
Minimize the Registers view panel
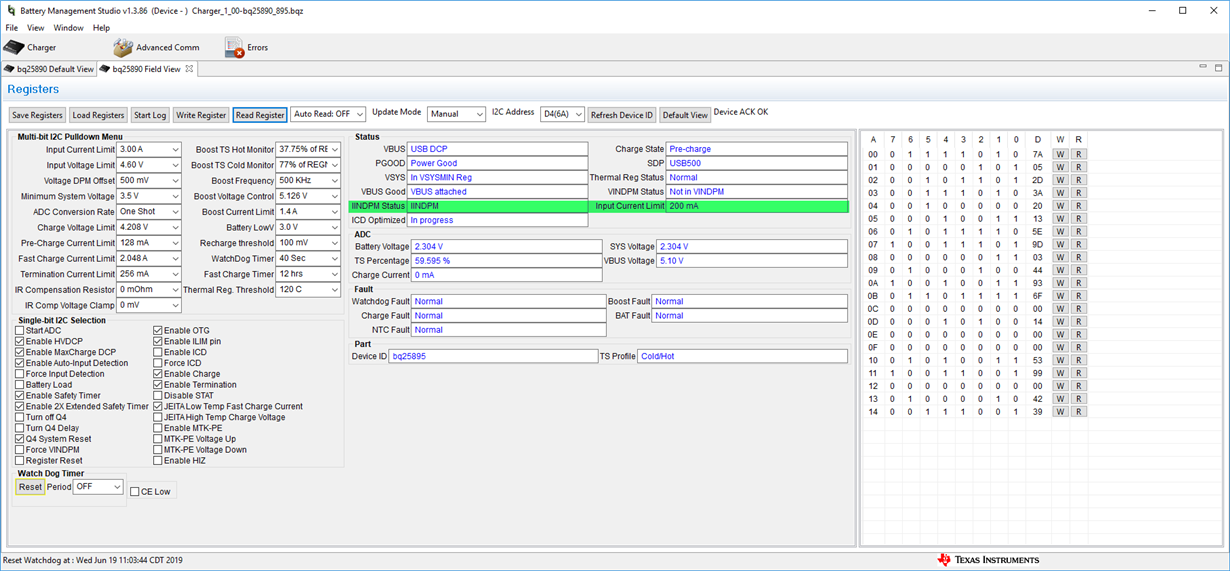click(x=1204, y=69)
